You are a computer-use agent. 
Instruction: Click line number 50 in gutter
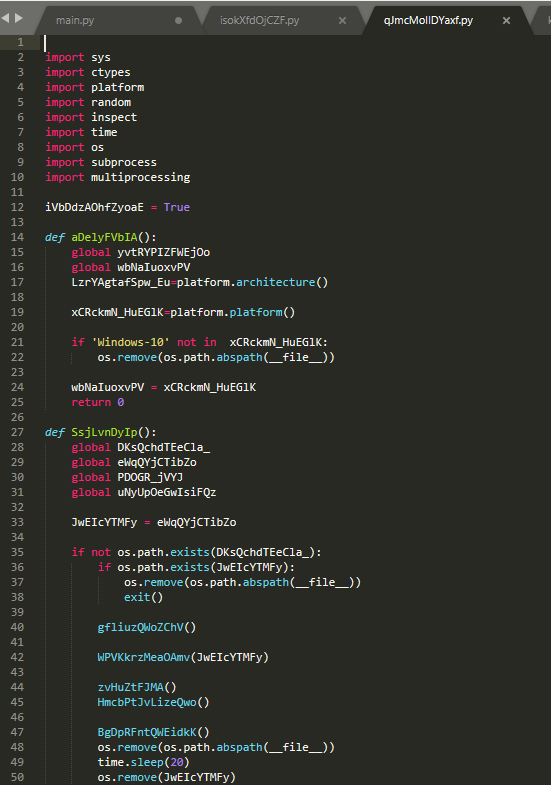pyautogui.click(x=17, y=777)
